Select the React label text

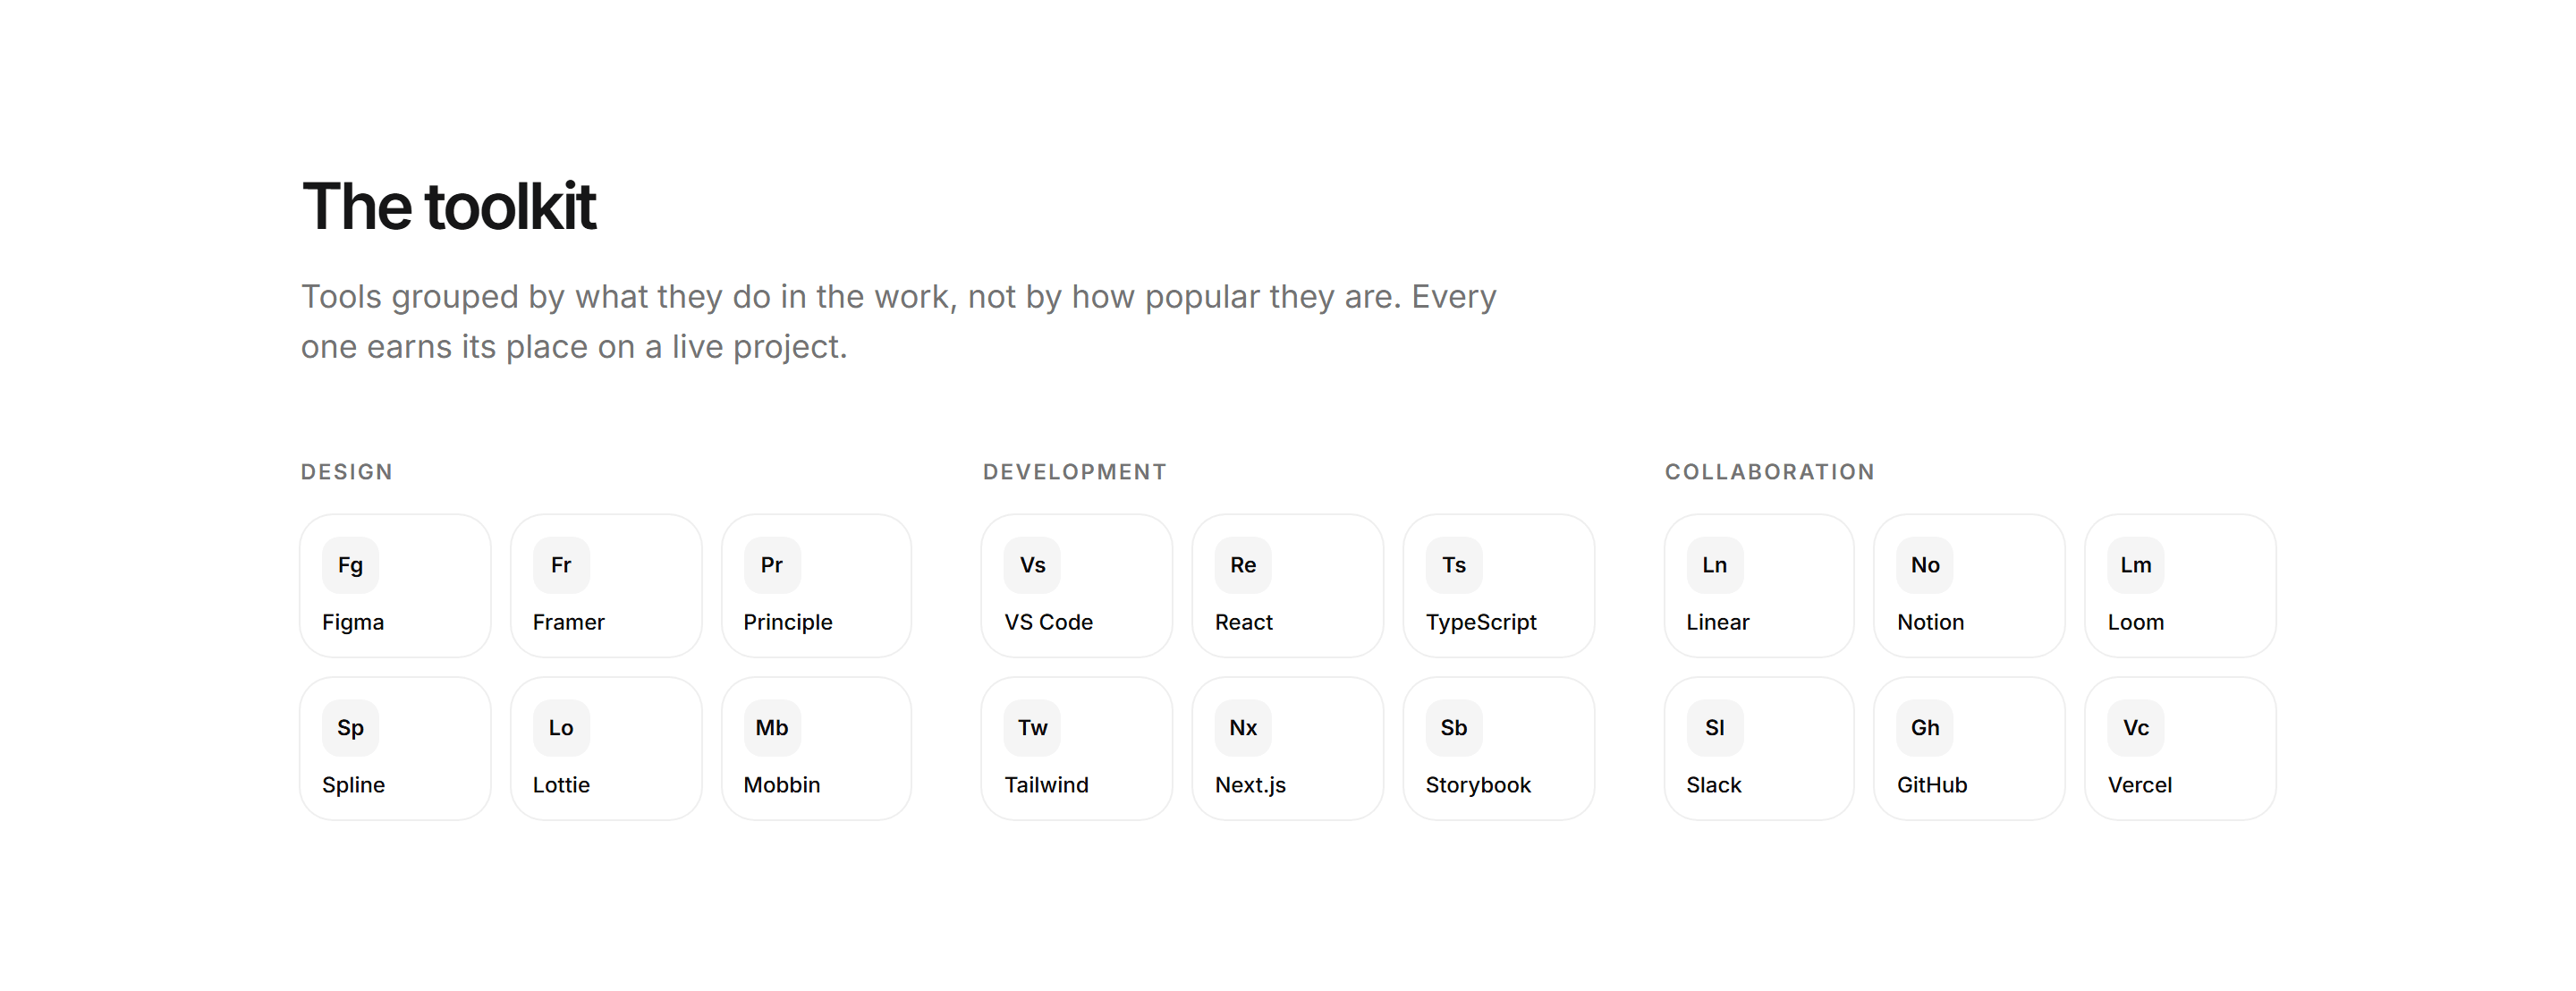click(x=1244, y=622)
